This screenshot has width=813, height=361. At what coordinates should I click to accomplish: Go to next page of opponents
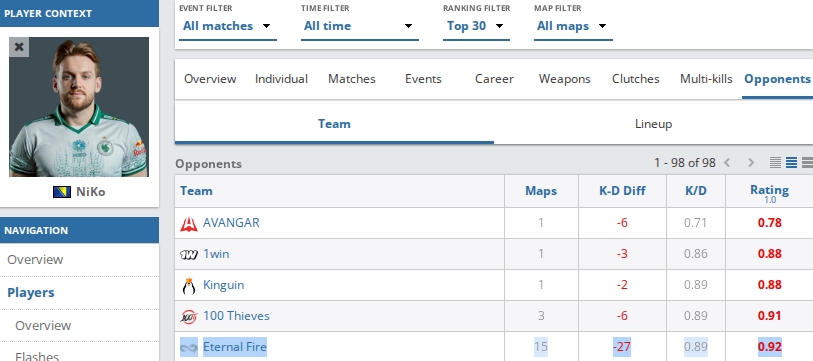point(750,163)
